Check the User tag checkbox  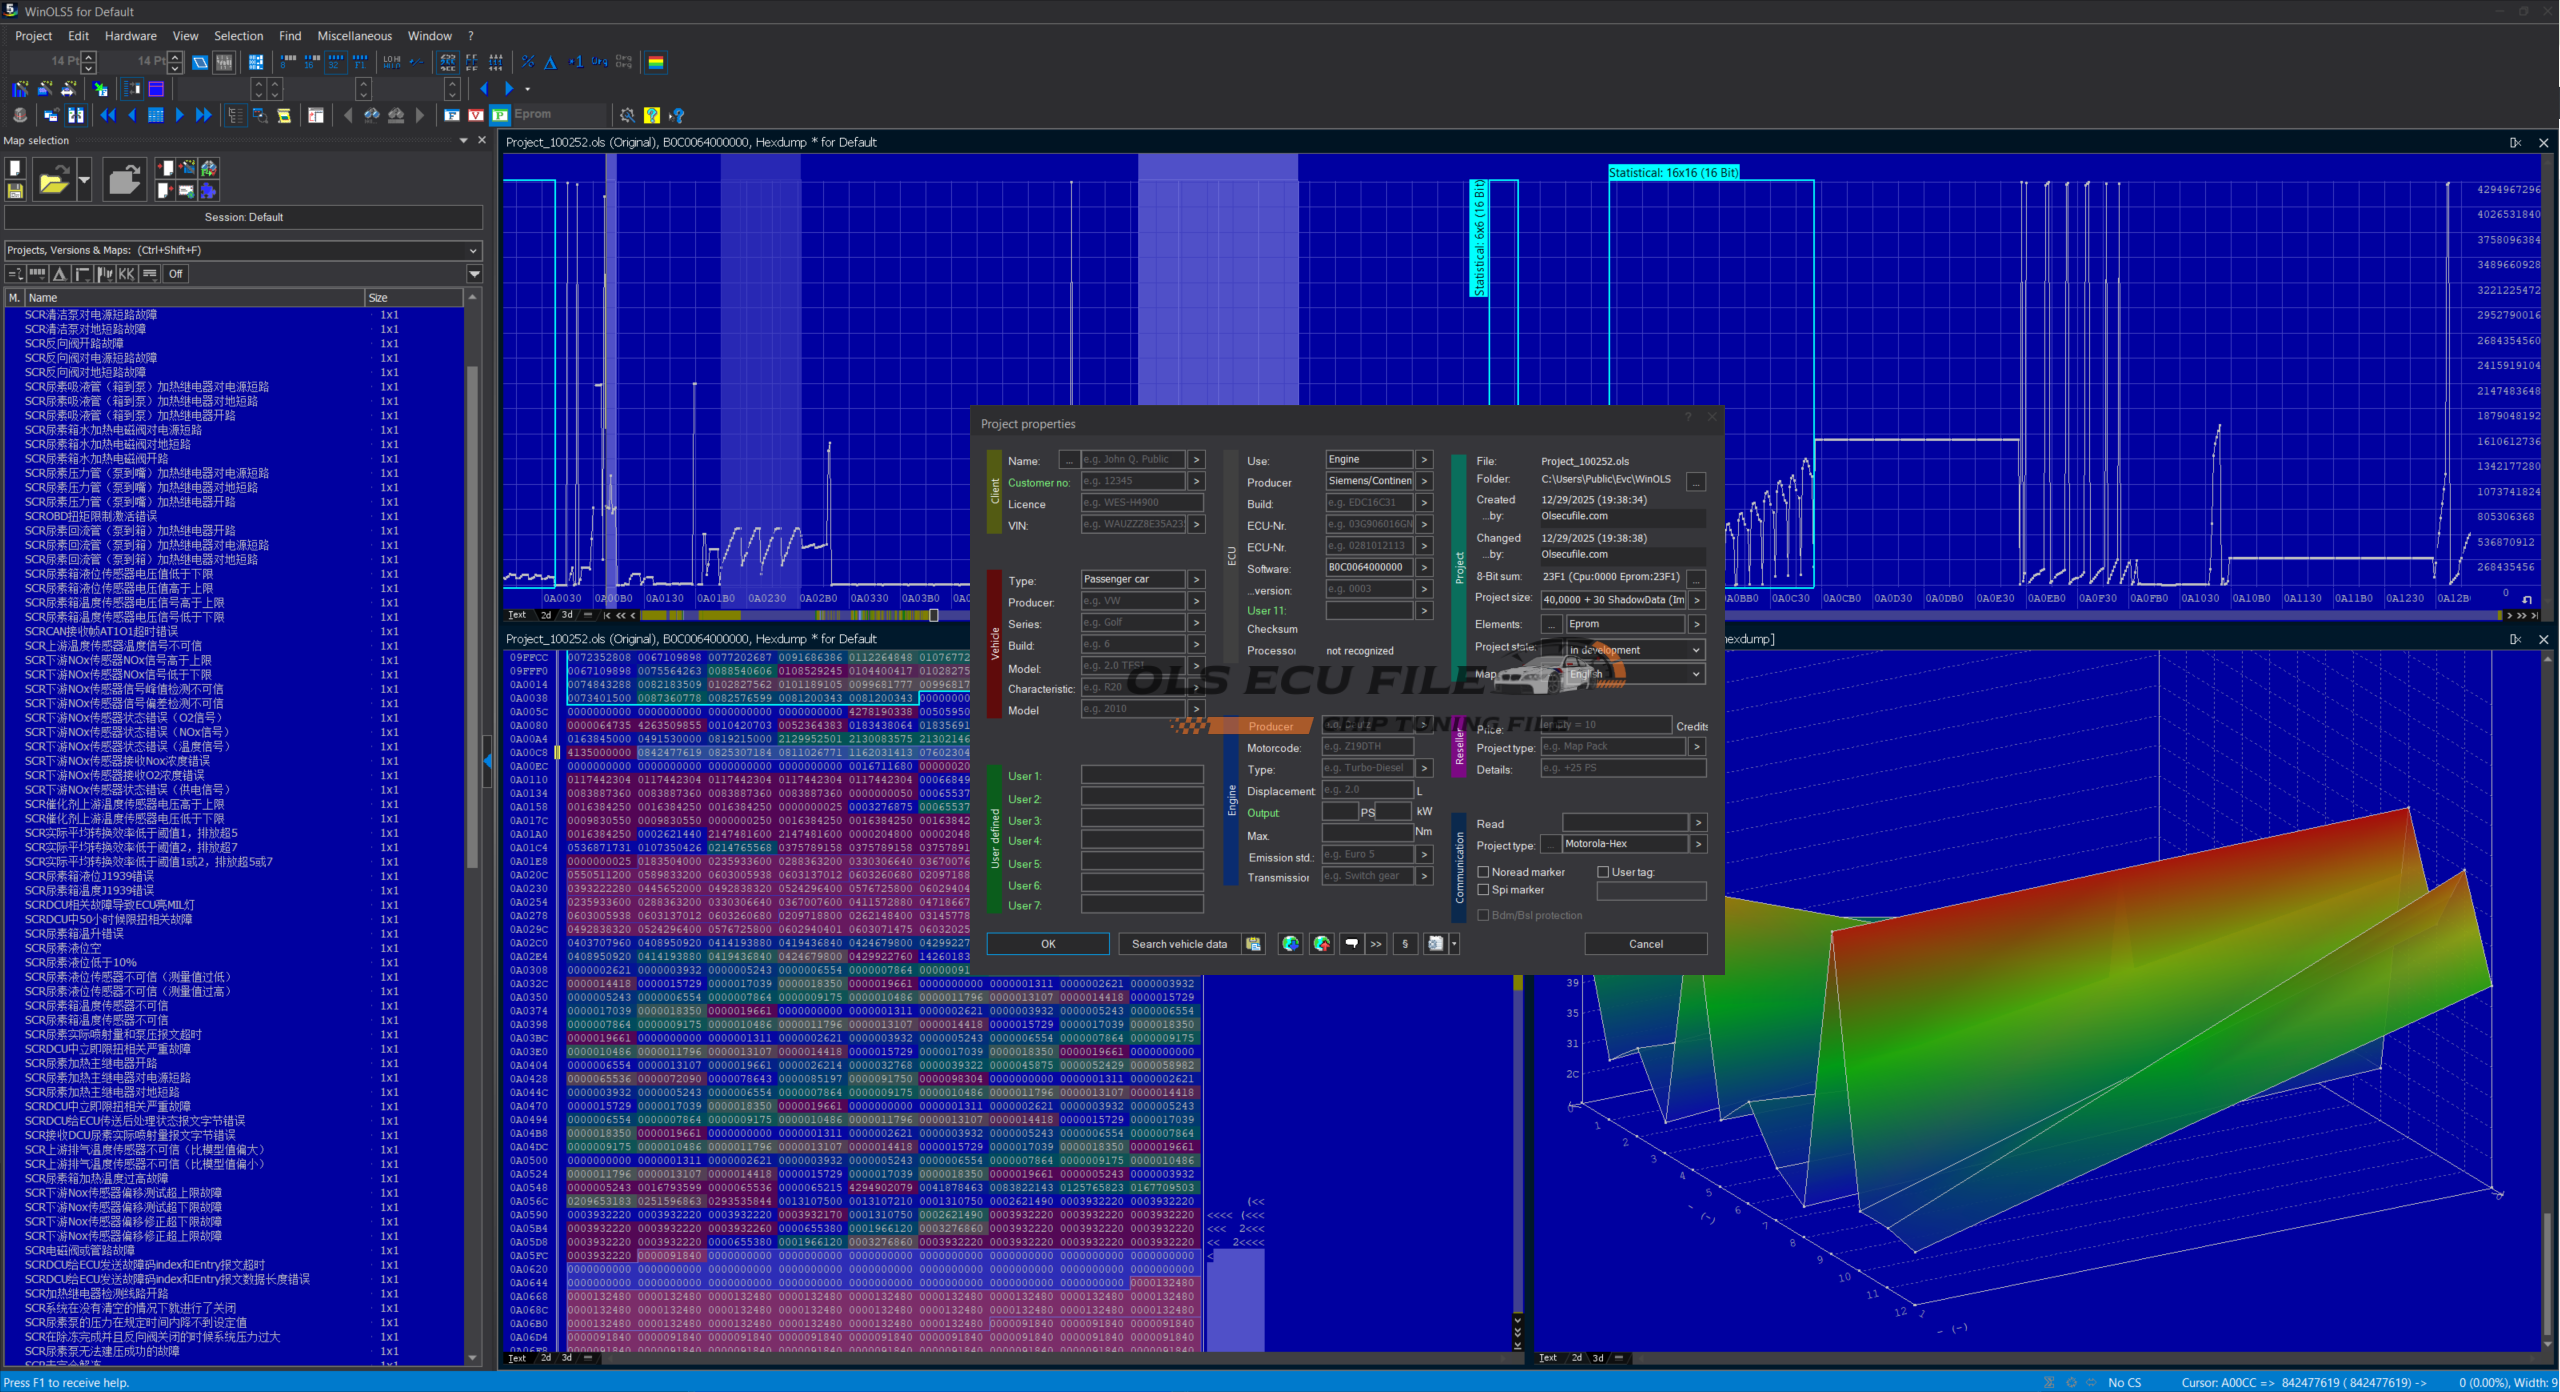(x=1603, y=872)
